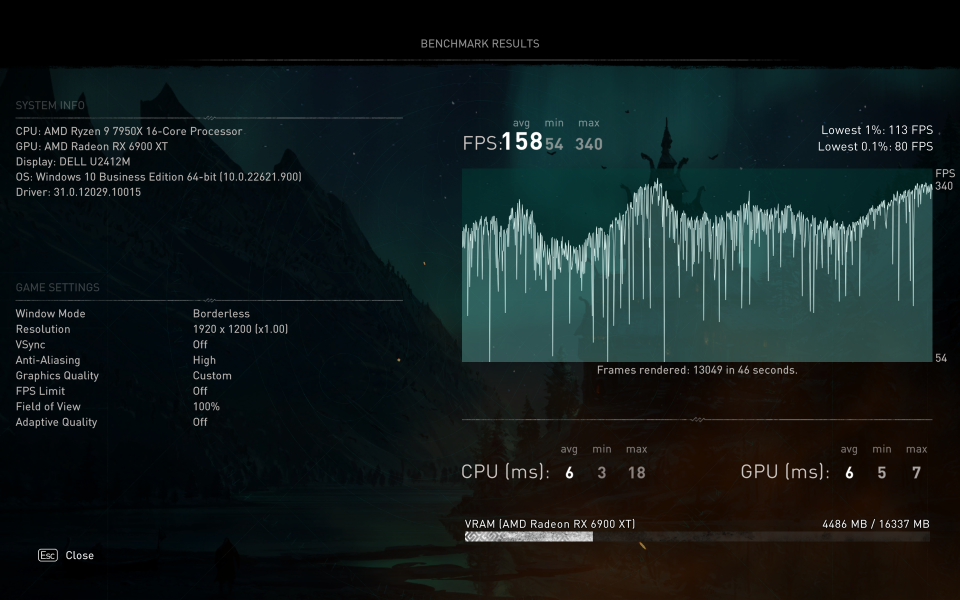The height and width of the screenshot is (600, 960).
Task: Click the CPU max value 18
Action: (637, 473)
